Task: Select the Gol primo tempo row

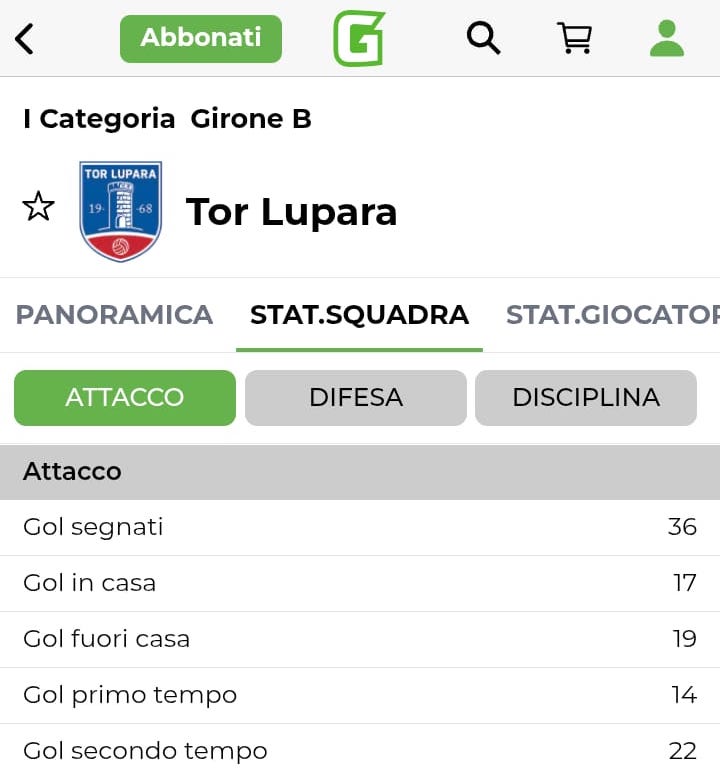Action: tap(360, 695)
